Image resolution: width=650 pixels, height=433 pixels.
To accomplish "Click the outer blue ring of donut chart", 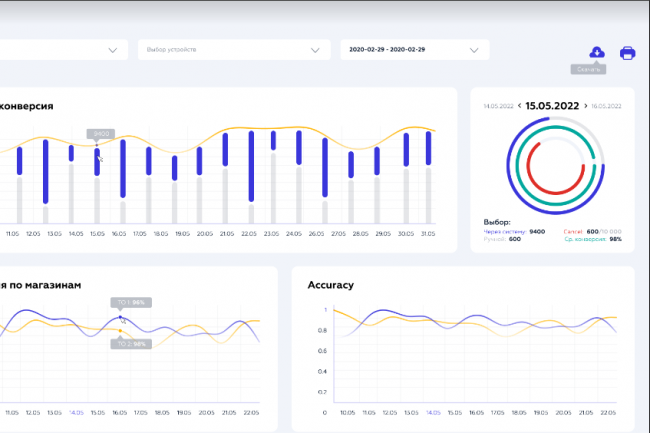I will pos(508,166).
